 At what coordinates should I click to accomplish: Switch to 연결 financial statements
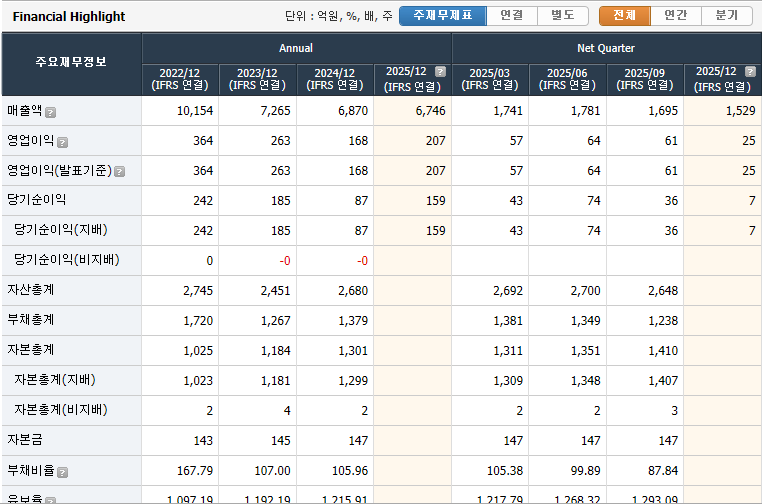[x=512, y=16]
